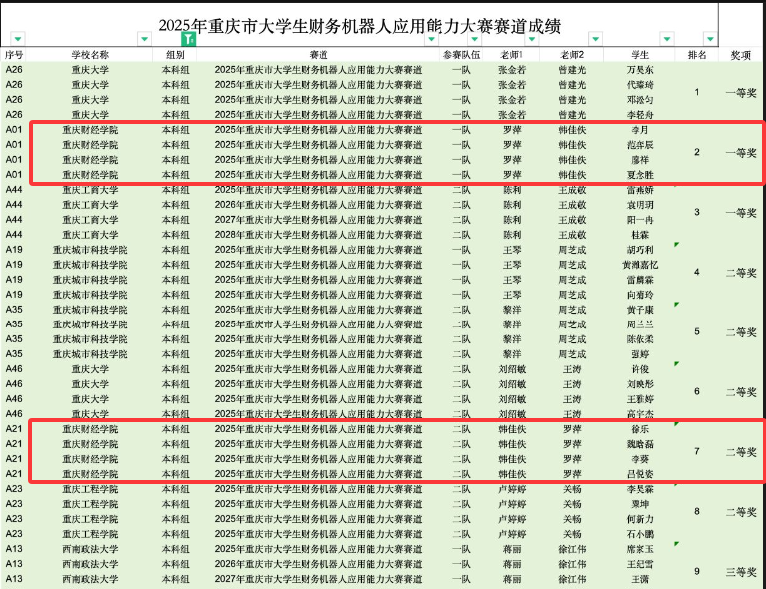Image resolution: width=766 pixels, height=589 pixels.
Task: Select the merged rank cell showing 2
Action: tap(697, 152)
